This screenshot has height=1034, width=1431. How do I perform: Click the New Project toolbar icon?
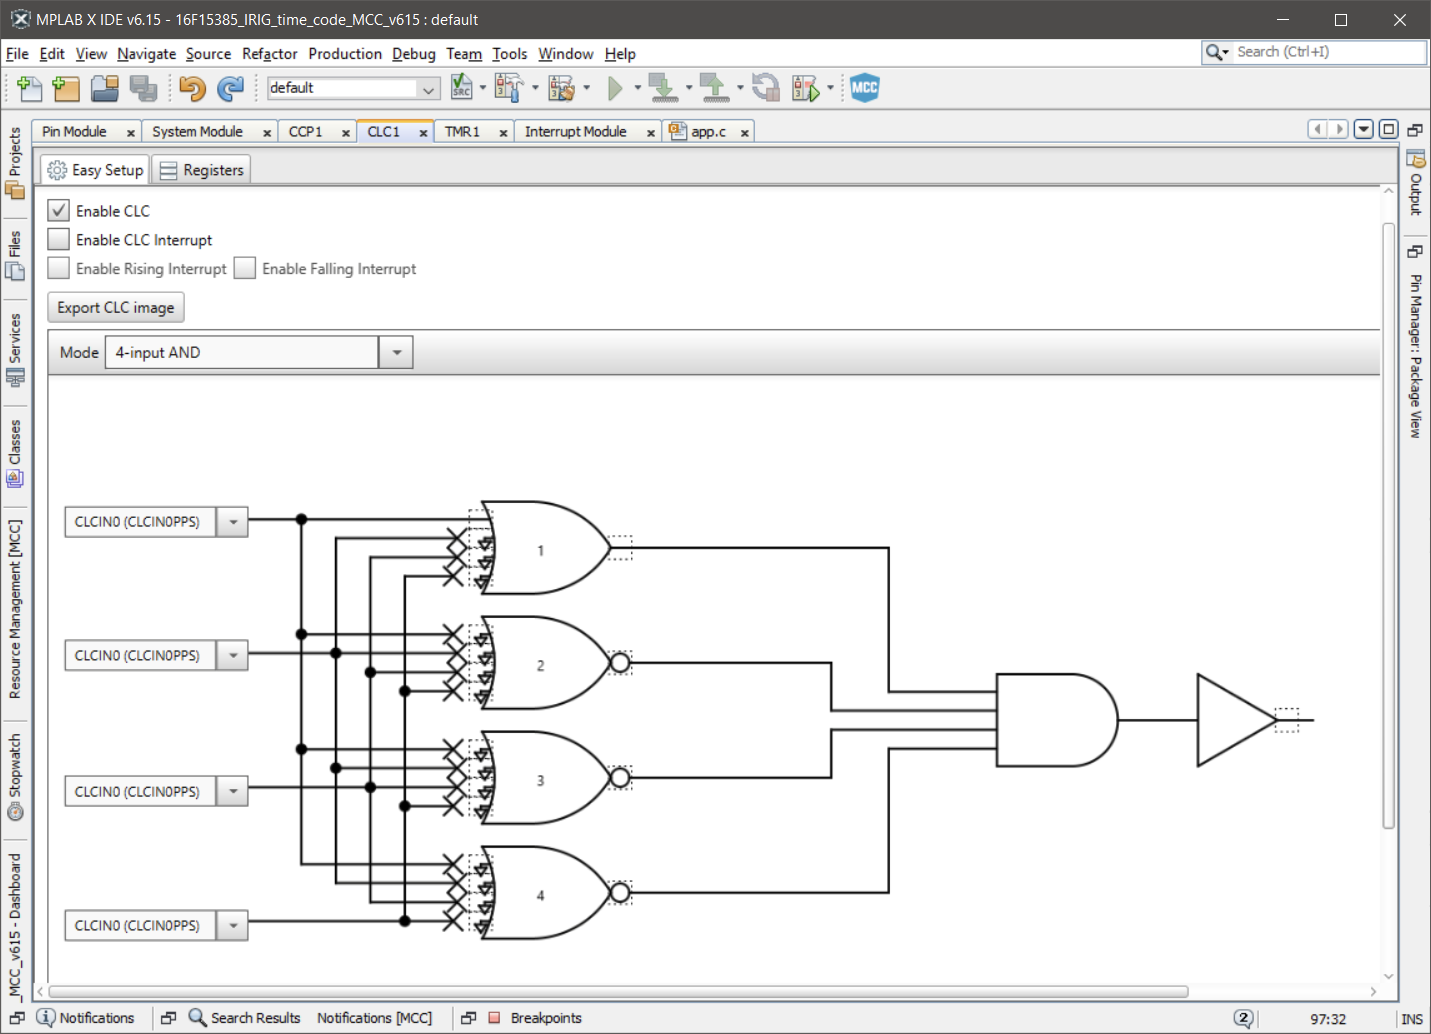pos(66,89)
